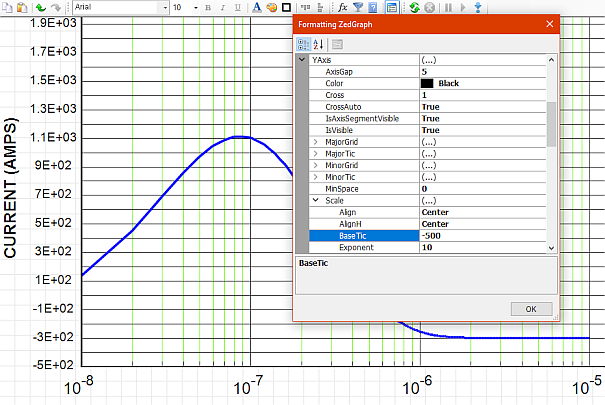This screenshot has width=605, height=405.
Task: Click the Categorized view icon in property grid
Action: pyautogui.click(x=304, y=44)
